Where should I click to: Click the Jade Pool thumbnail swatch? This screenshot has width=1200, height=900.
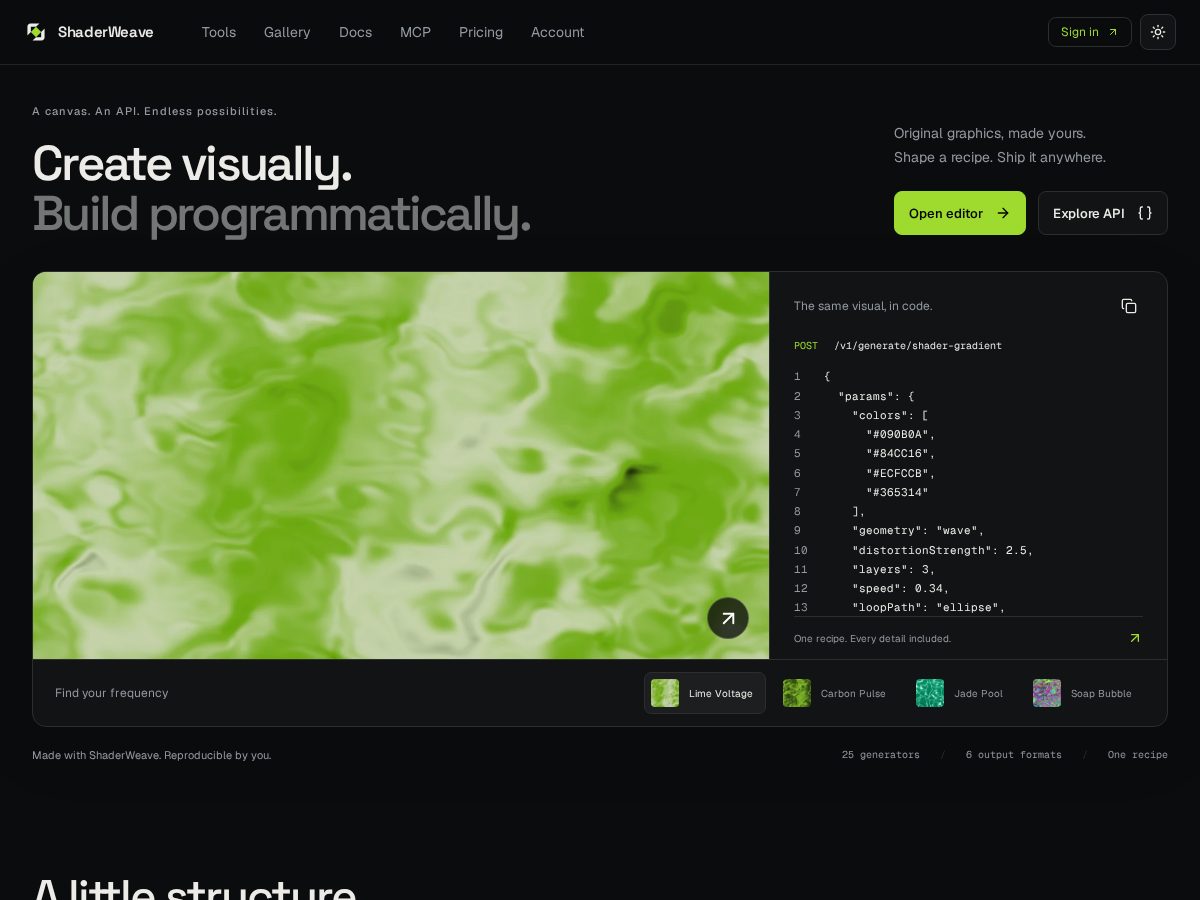930,693
